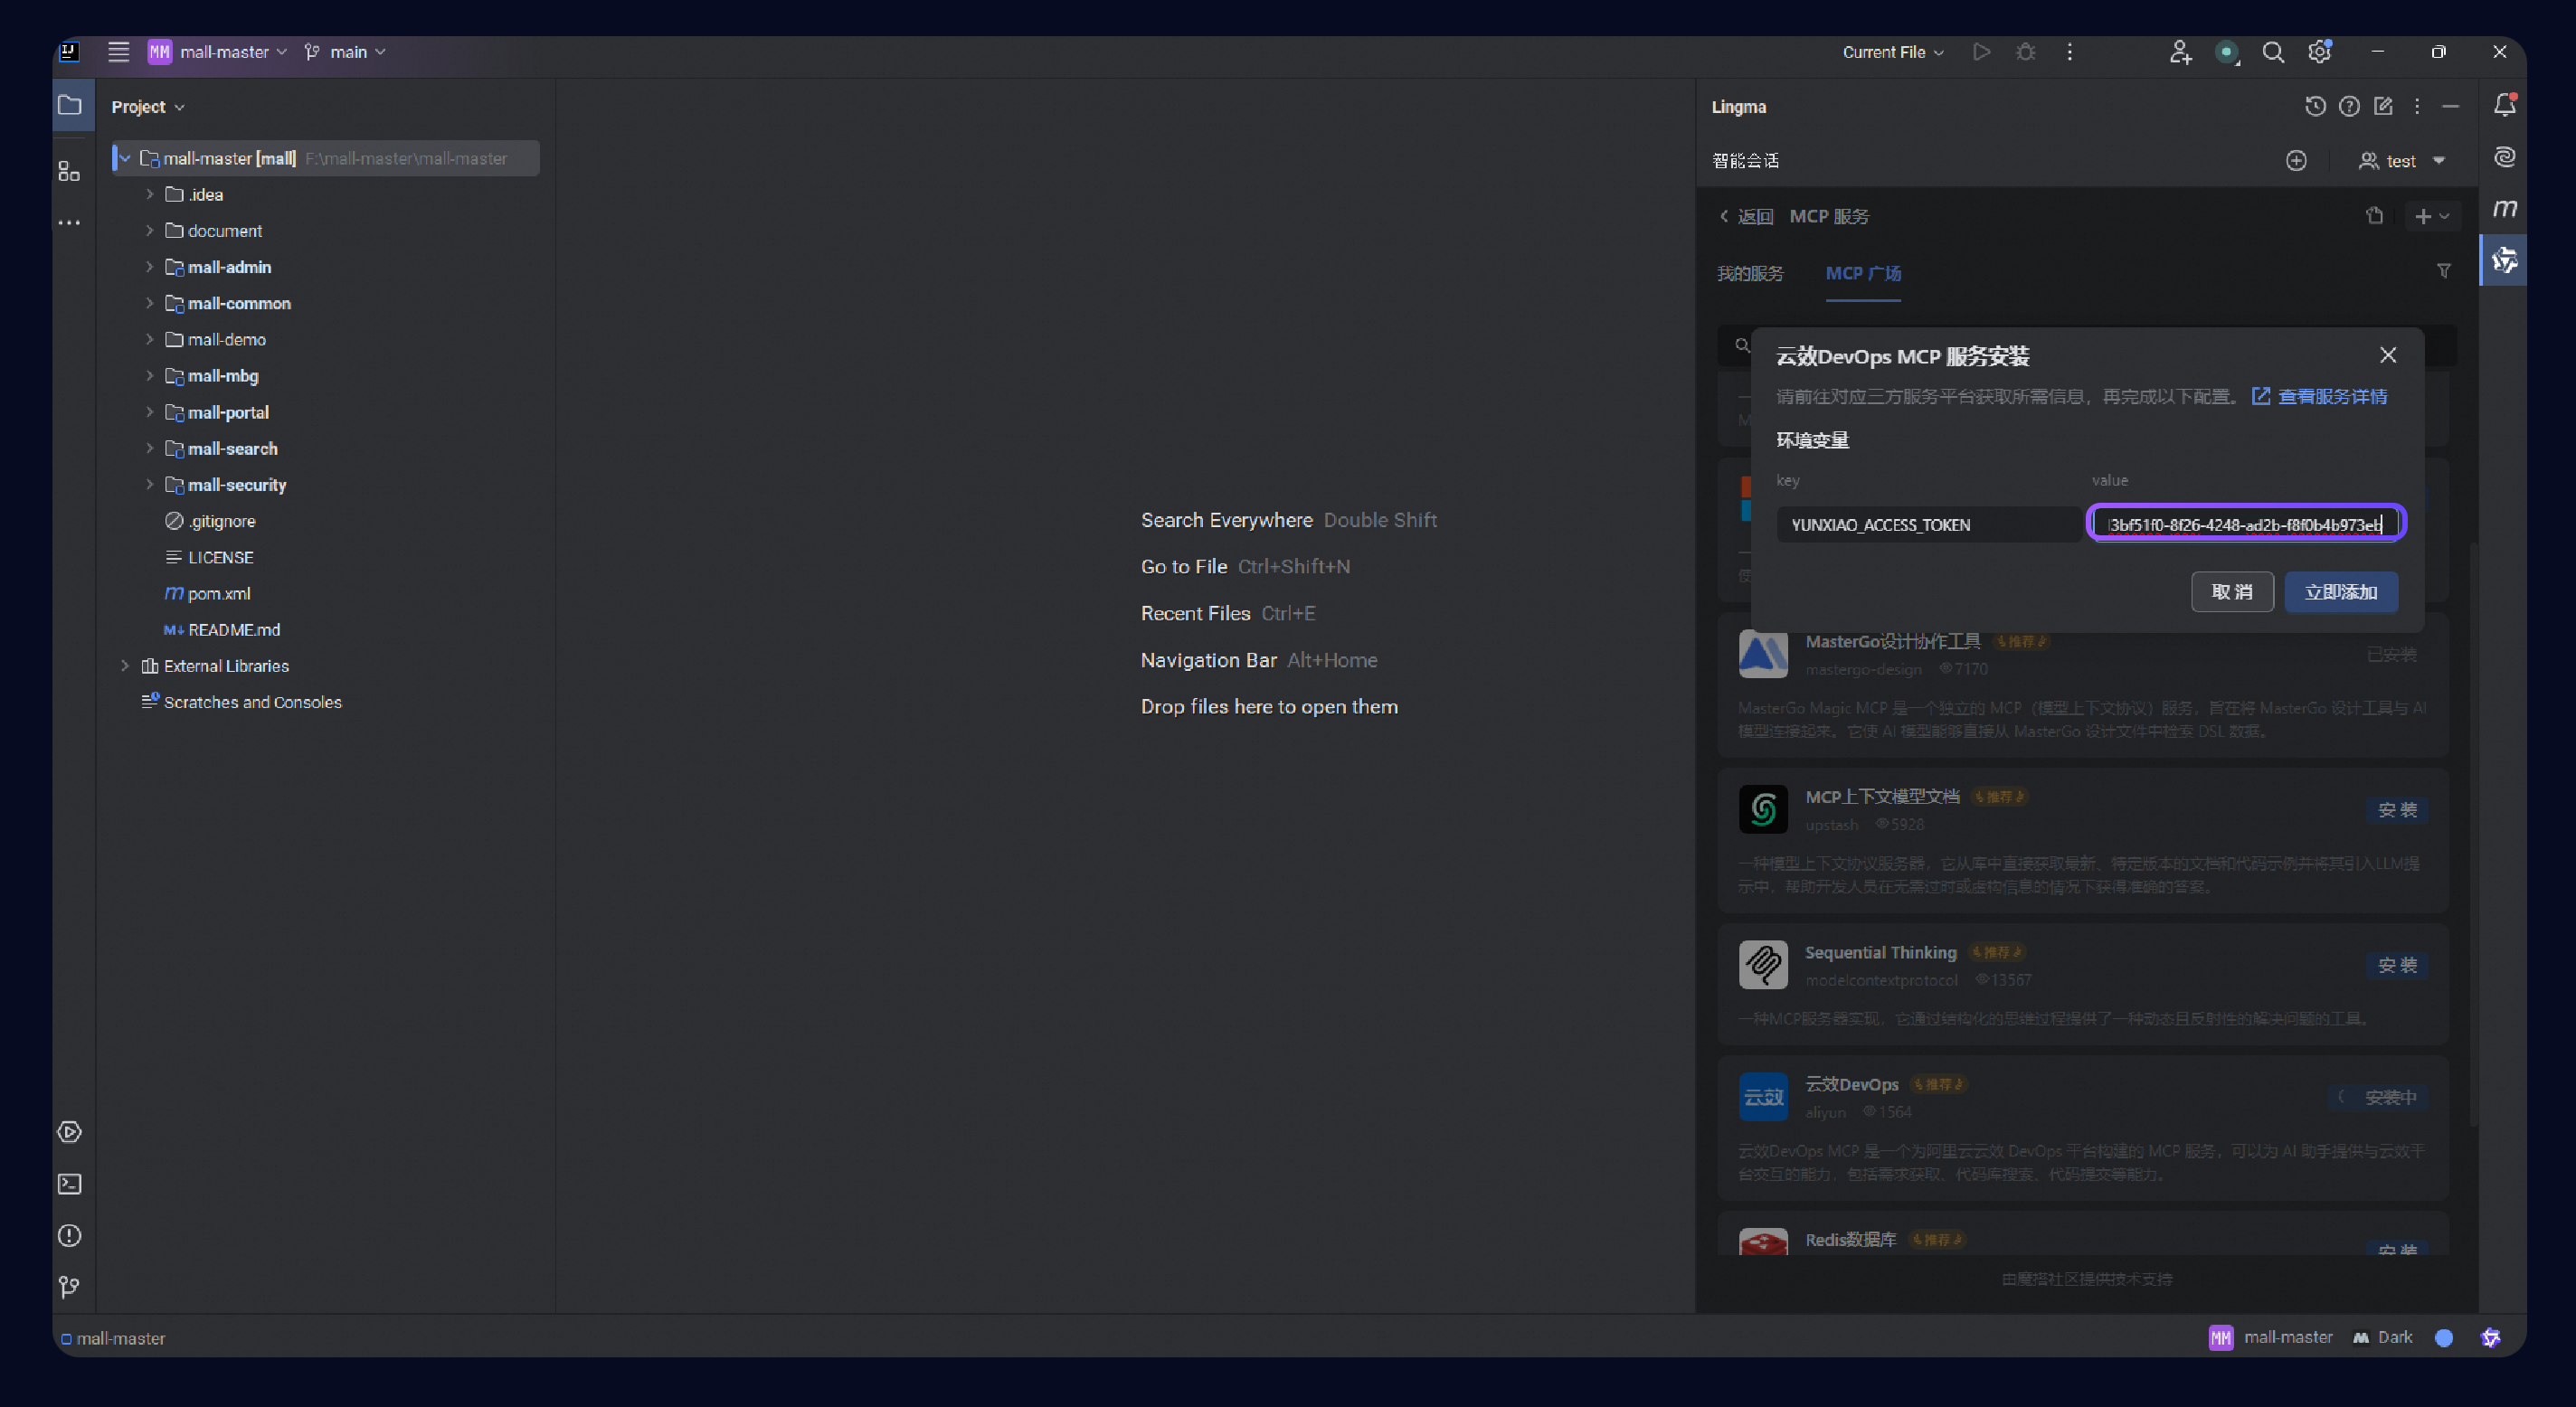The image size is (2576, 1407).
Task: Open the Problems tool window
Action: (x=69, y=1236)
